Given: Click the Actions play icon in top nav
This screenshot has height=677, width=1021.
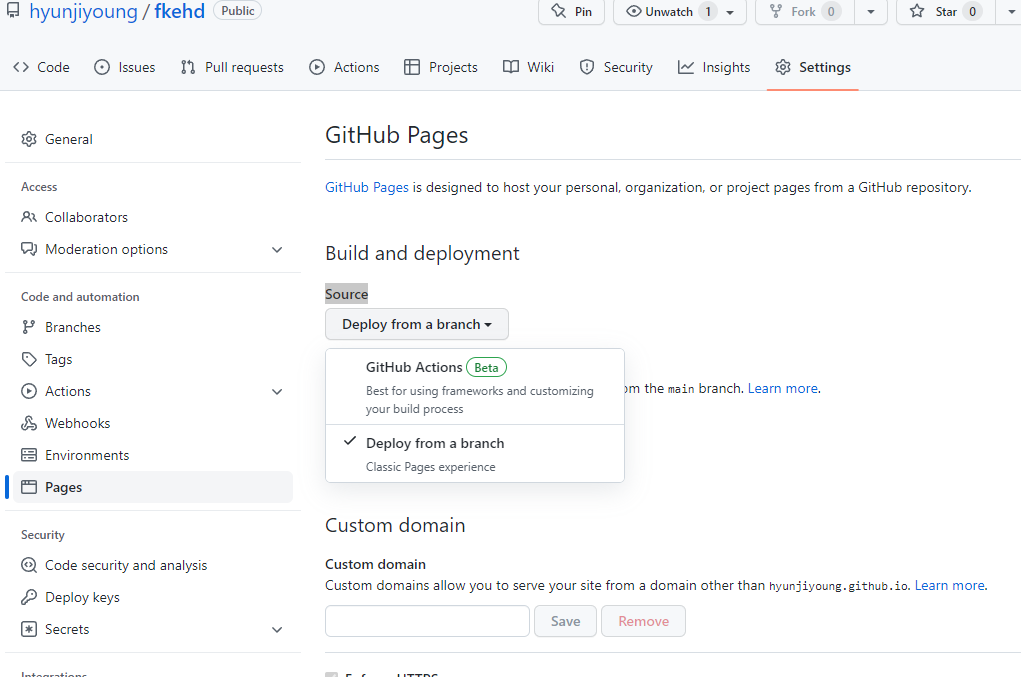Looking at the screenshot, I should 317,67.
